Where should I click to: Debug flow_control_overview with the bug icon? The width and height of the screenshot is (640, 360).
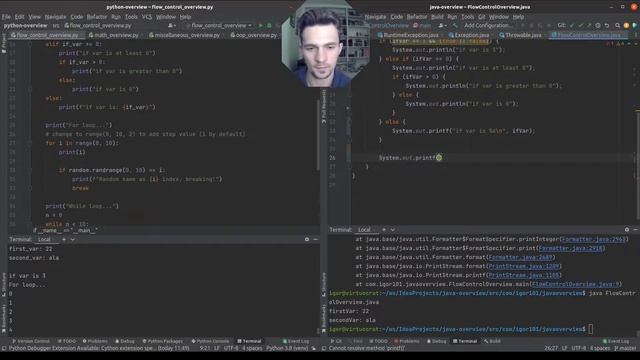point(269,25)
